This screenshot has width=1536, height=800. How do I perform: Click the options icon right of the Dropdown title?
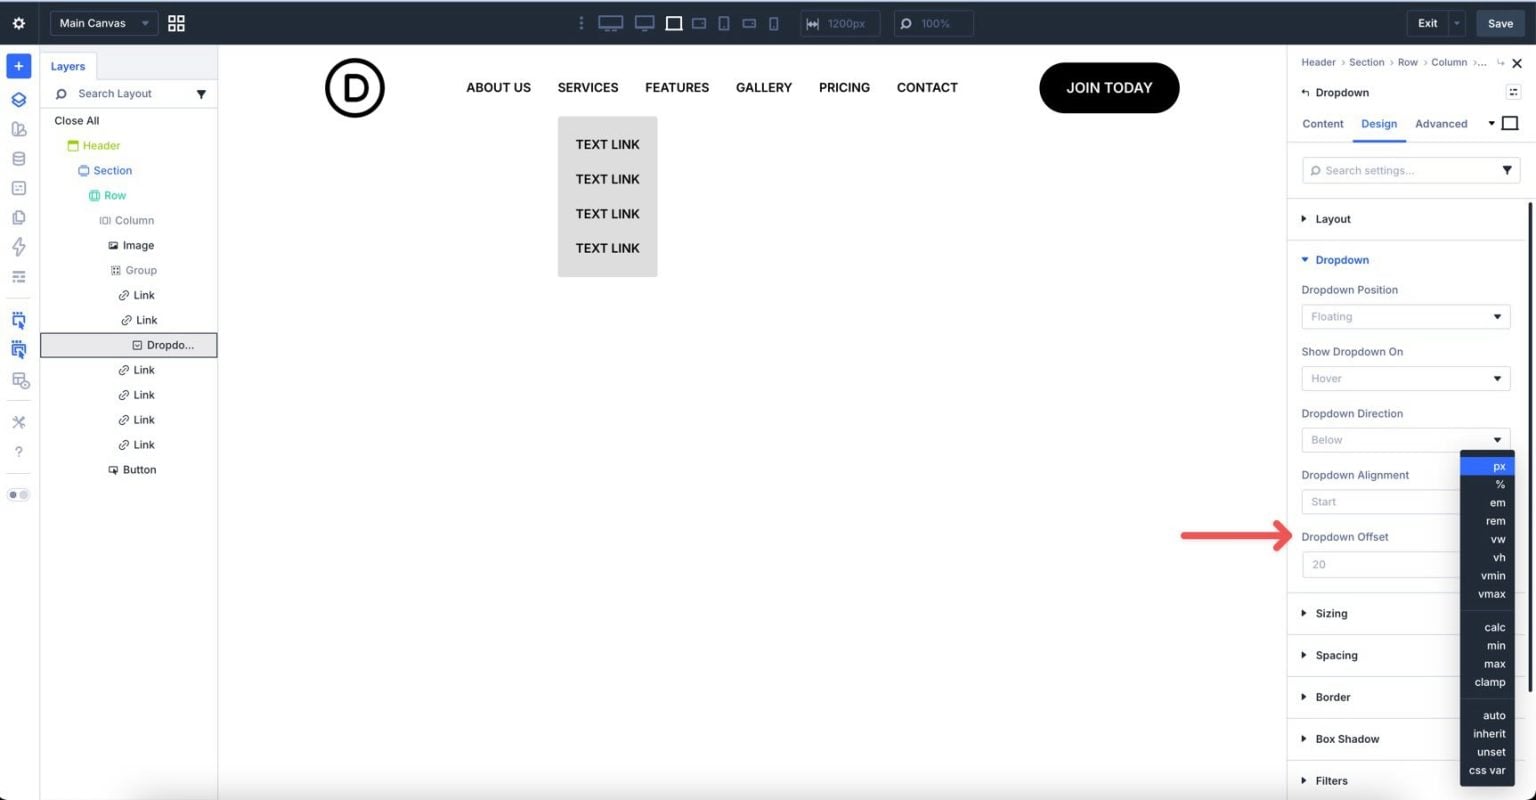[x=1512, y=92]
